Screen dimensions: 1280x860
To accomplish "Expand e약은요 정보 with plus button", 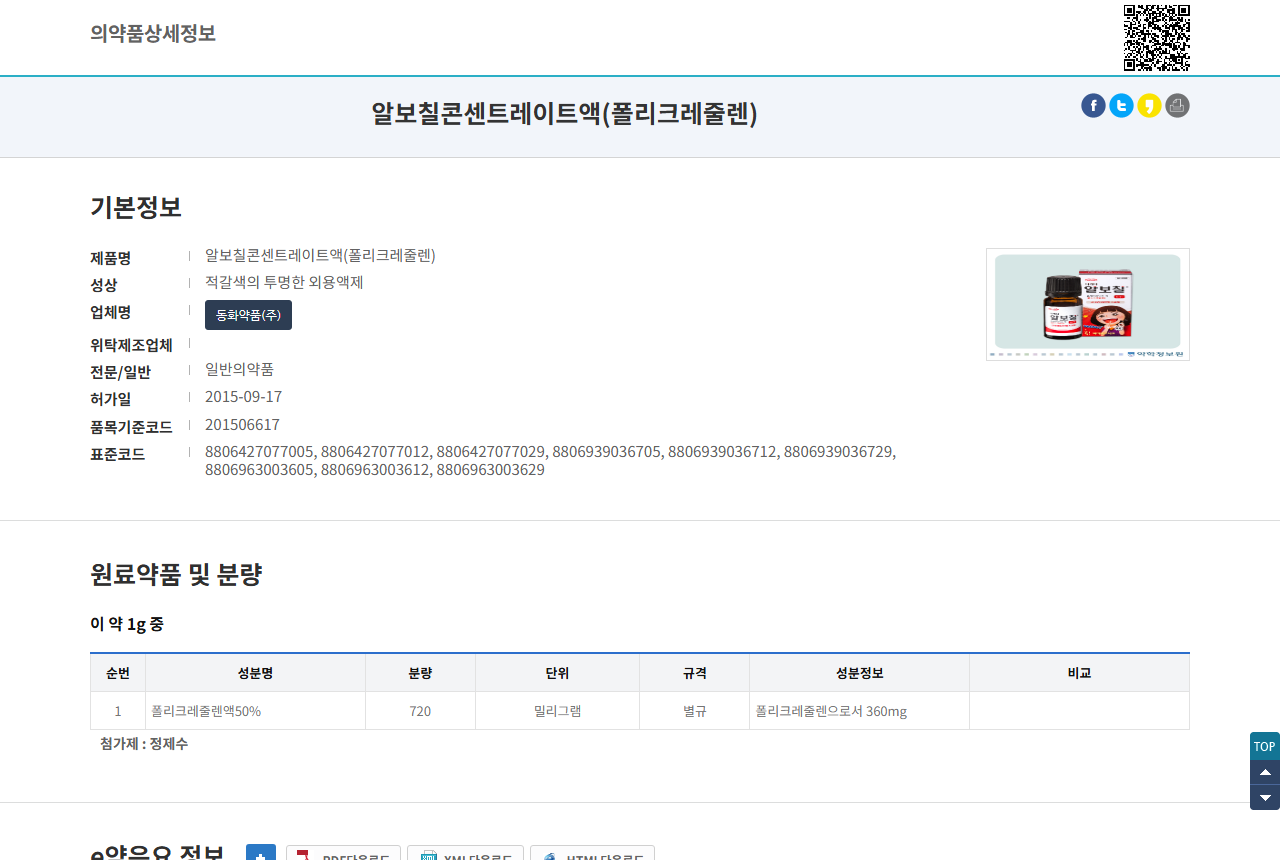I will [261, 853].
